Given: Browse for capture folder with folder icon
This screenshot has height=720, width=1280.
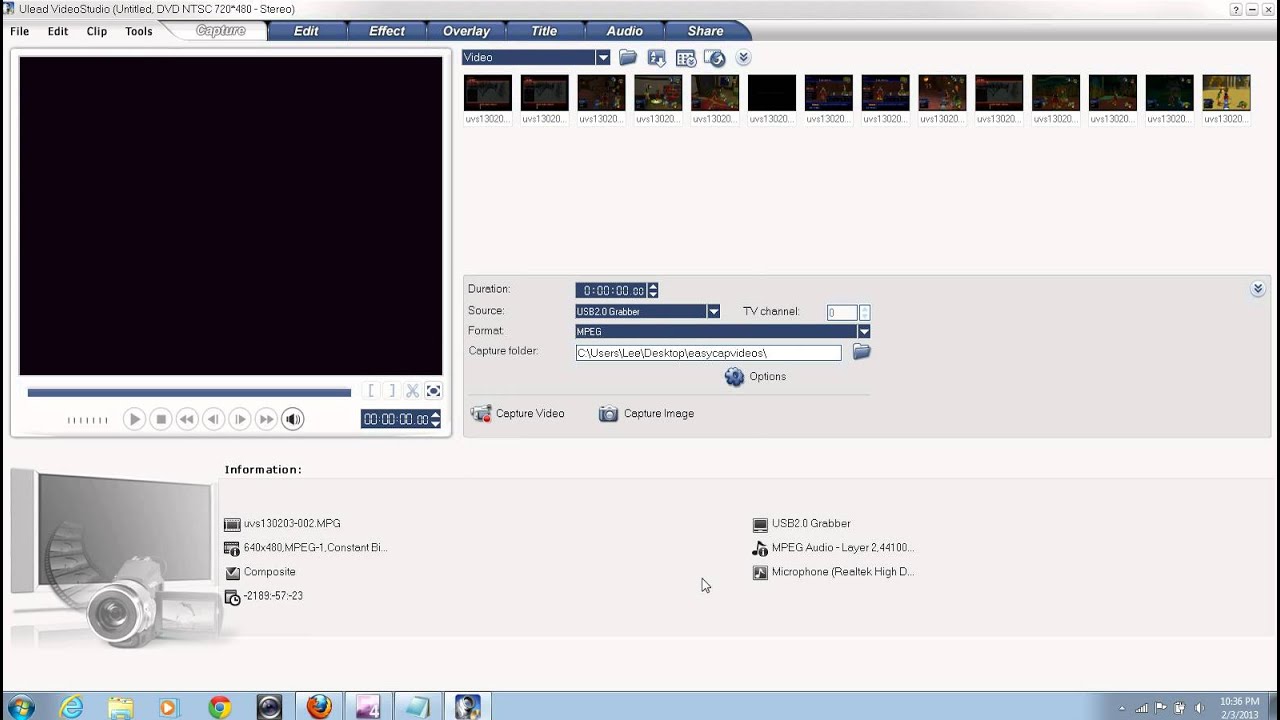Looking at the screenshot, I should (861, 352).
